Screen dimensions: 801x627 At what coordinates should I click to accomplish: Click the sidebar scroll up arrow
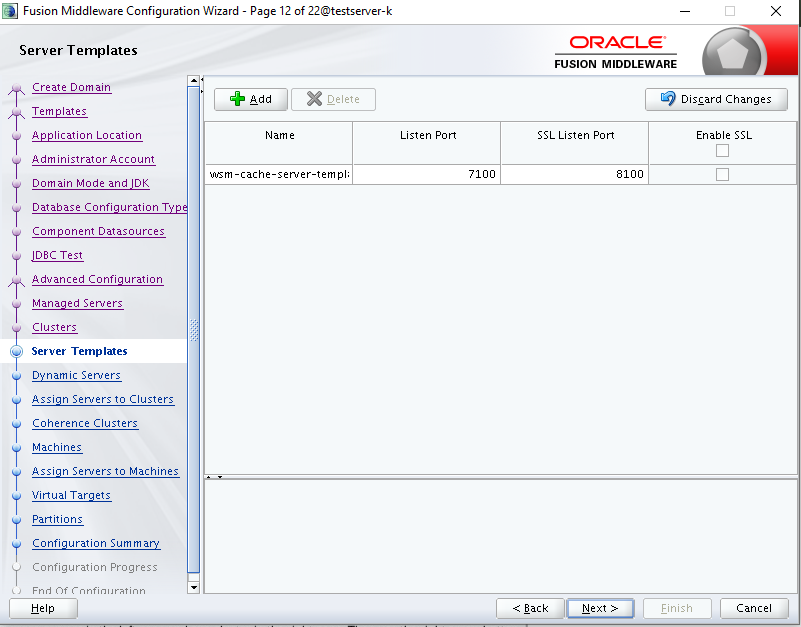point(194,81)
